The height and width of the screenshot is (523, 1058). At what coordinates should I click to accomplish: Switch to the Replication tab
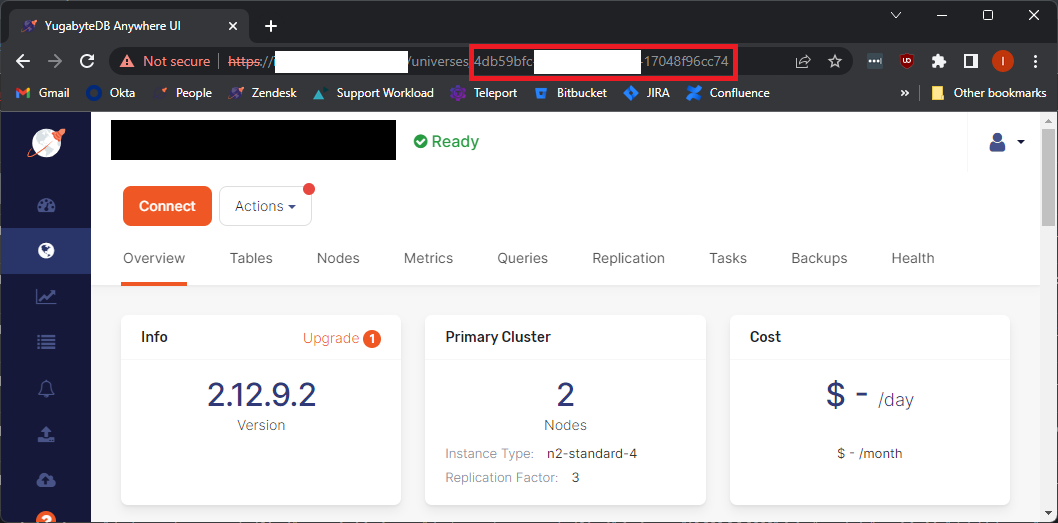pos(628,258)
